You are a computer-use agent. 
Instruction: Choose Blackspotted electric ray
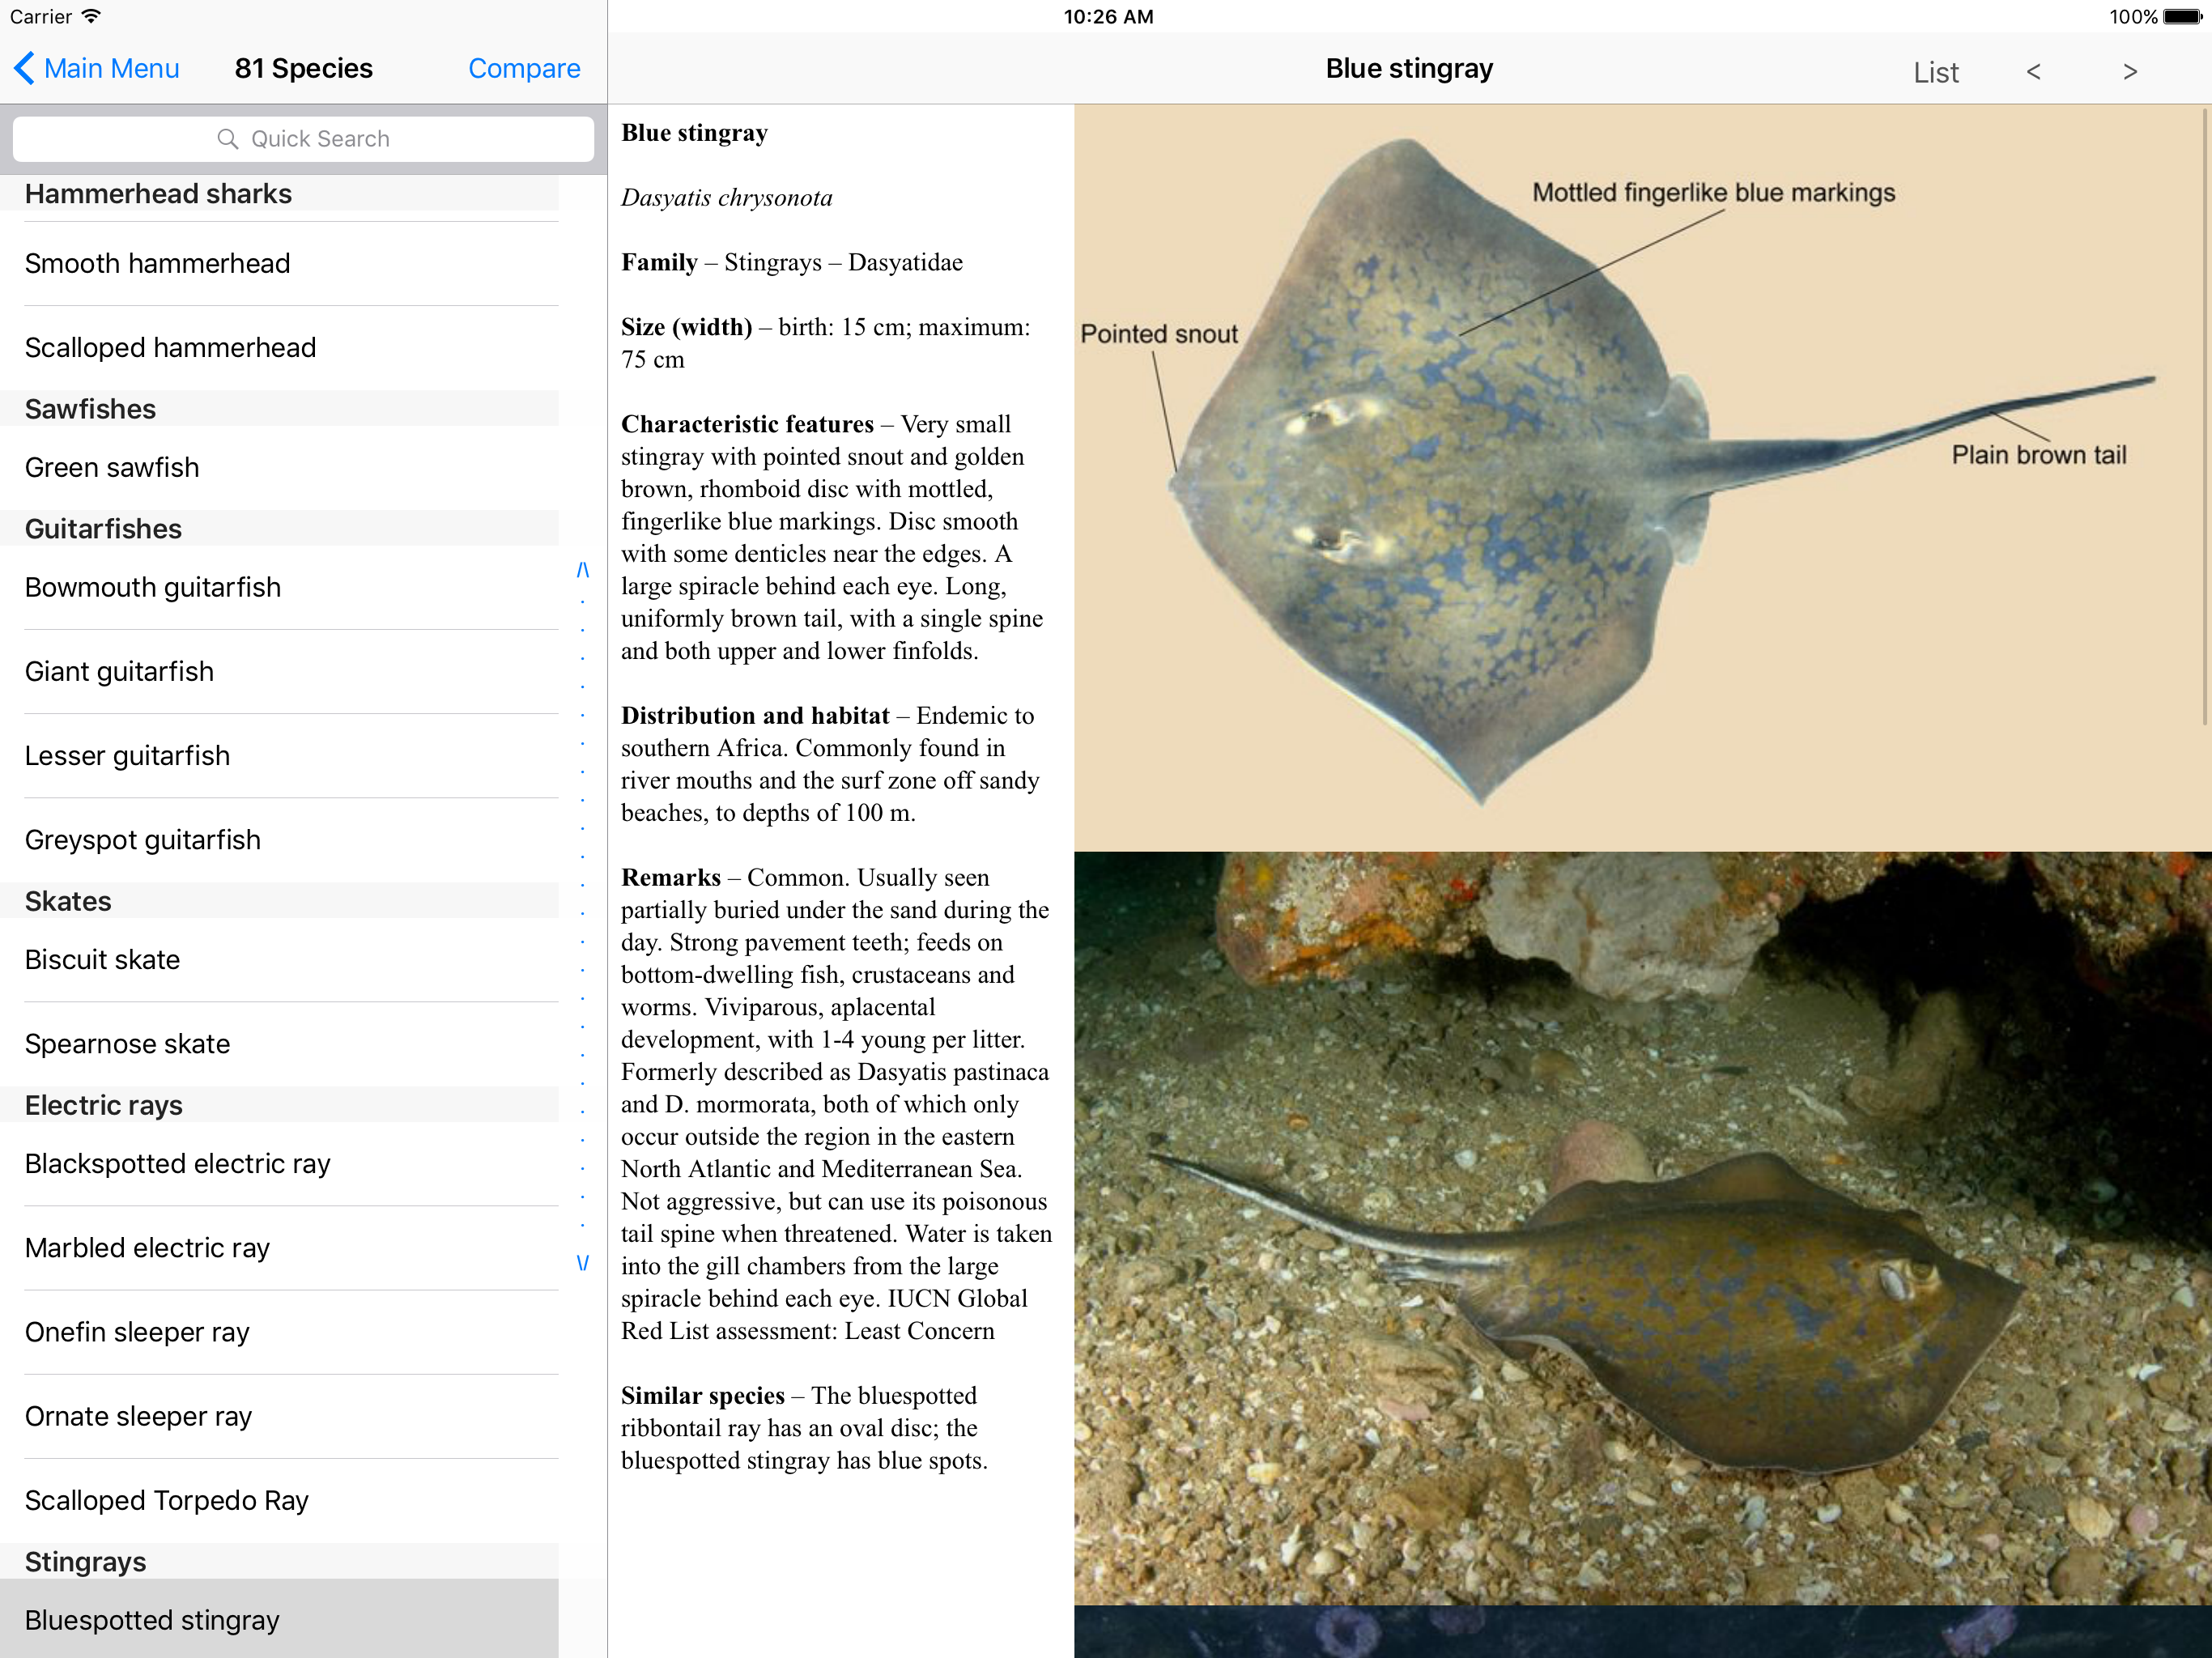279,1164
